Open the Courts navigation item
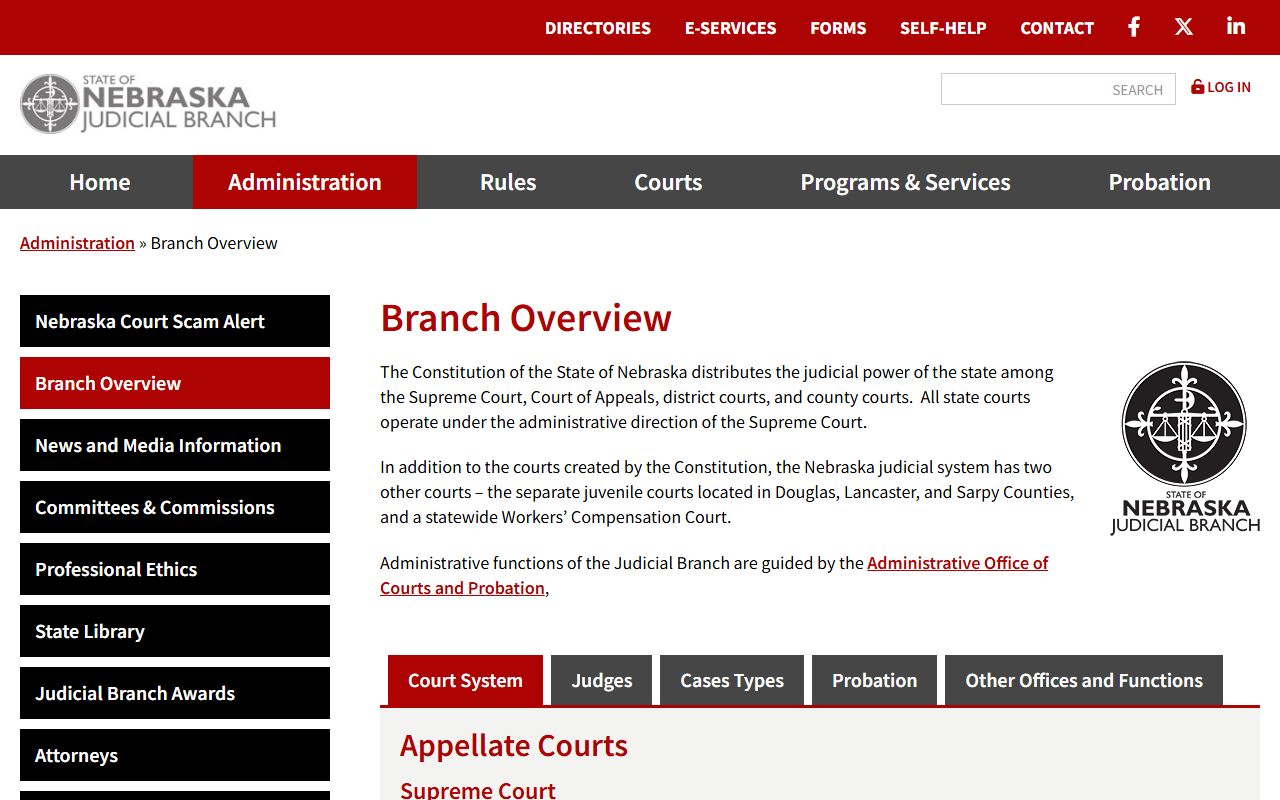Screen dimensions: 1280x800 [668, 182]
